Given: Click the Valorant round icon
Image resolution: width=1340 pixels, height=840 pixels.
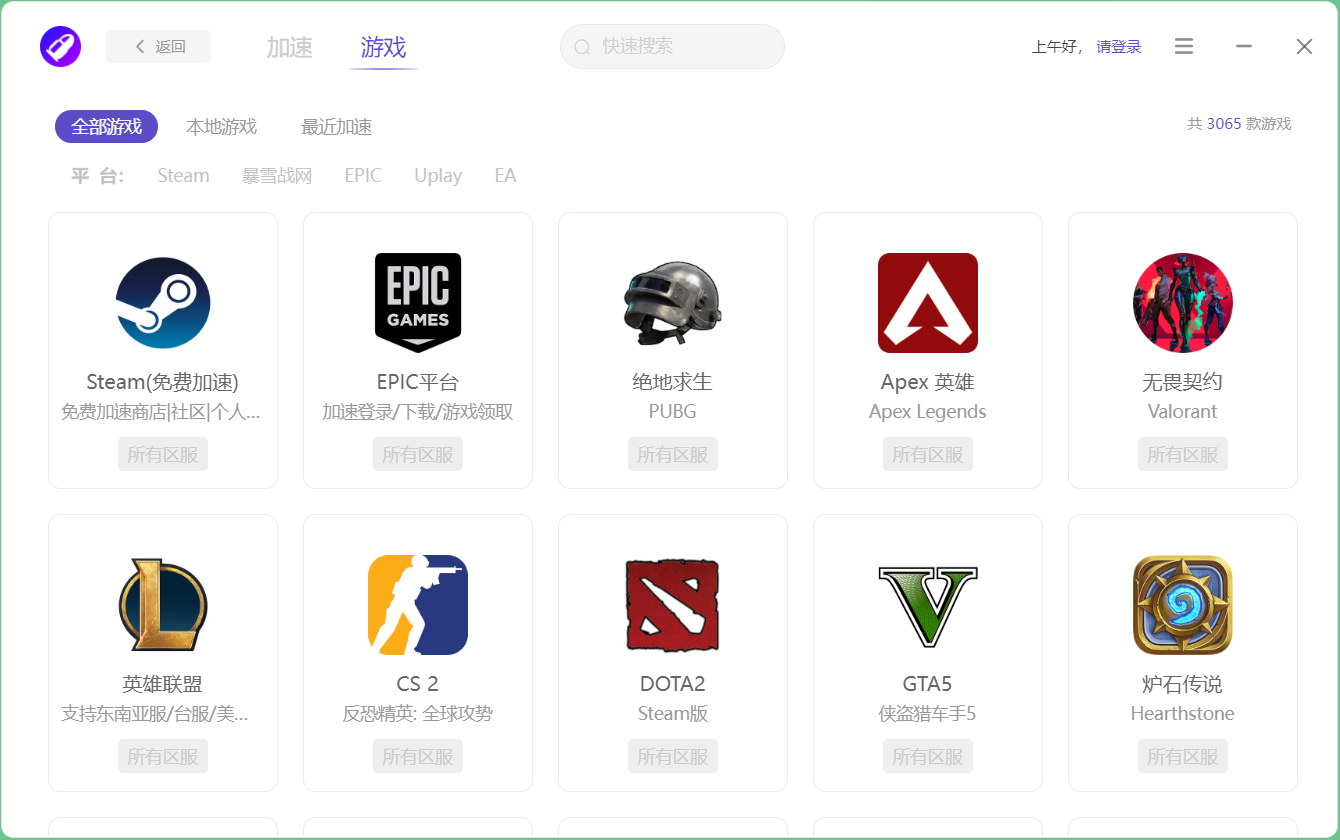Looking at the screenshot, I should click(x=1183, y=303).
